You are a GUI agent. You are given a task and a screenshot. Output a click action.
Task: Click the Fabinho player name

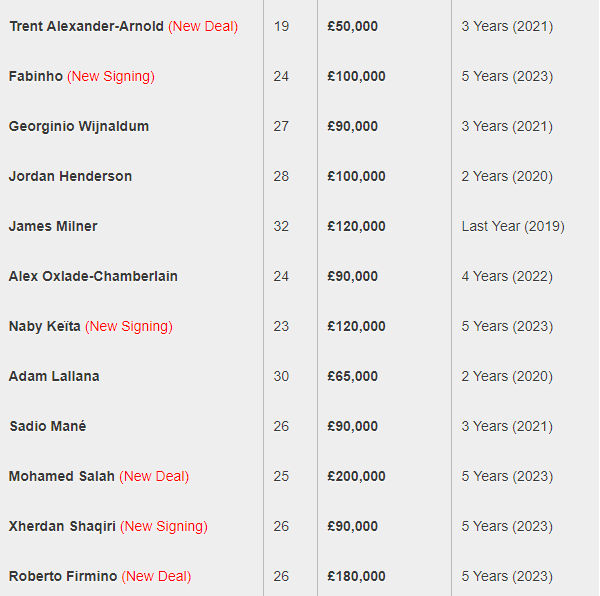tap(36, 76)
